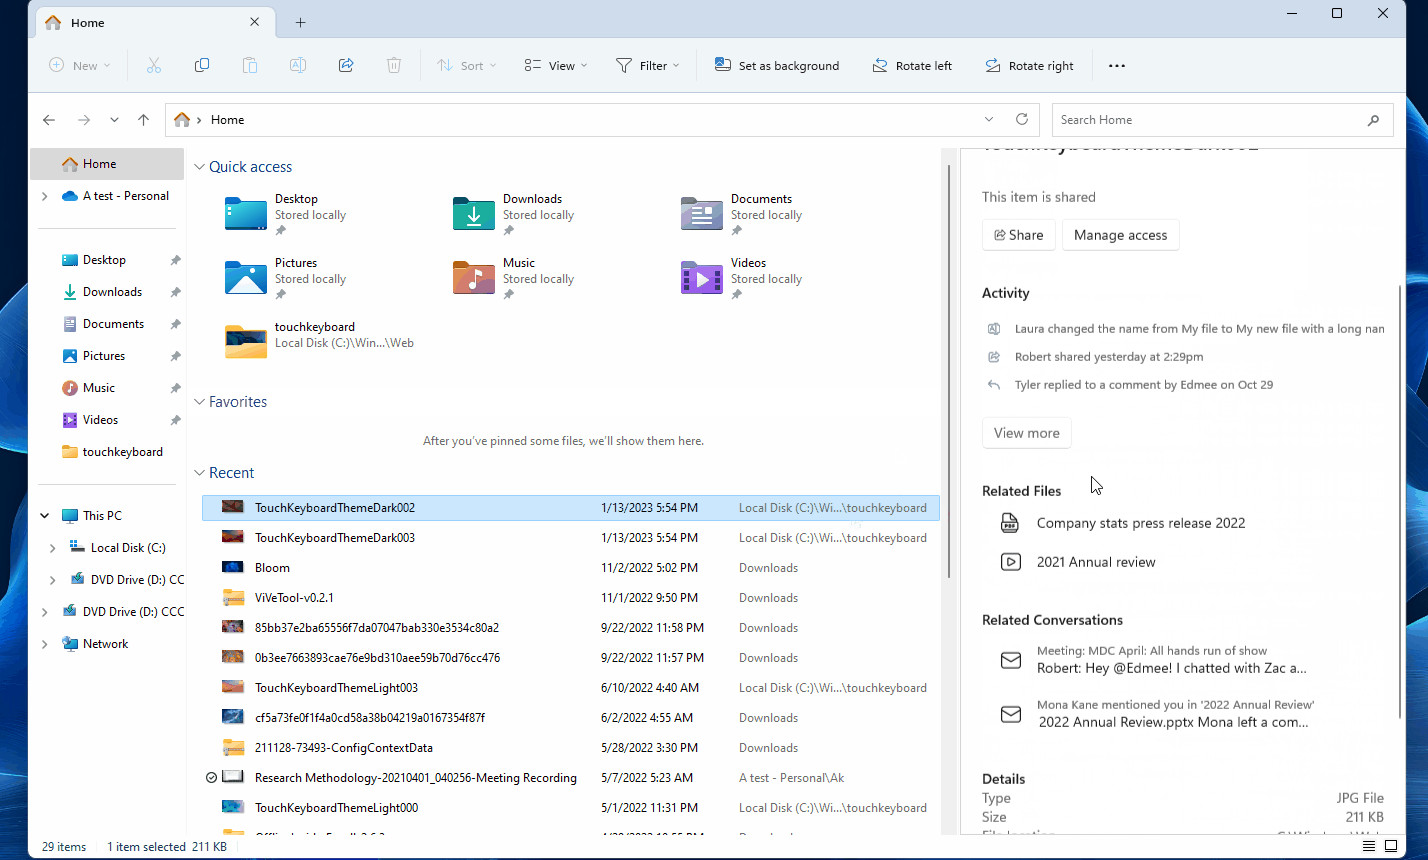Open the See more ellipsis menu
Image resolution: width=1428 pixels, height=860 pixels.
click(x=1117, y=66)
